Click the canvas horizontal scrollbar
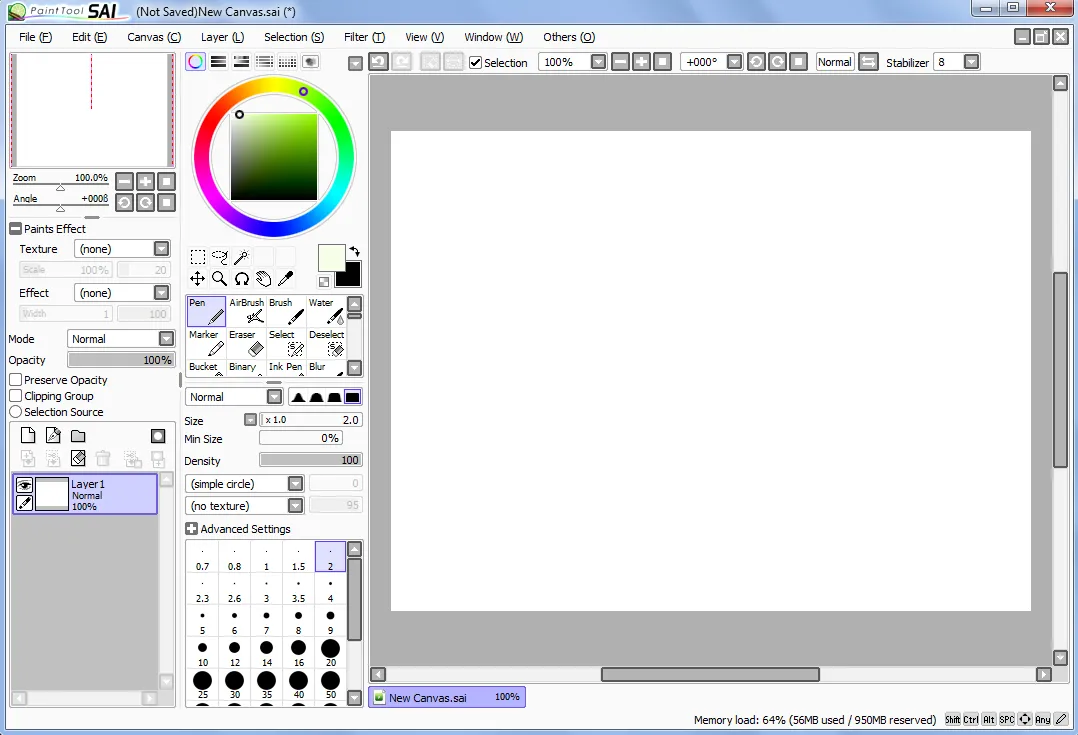Screen dimensions: 1078x735 (710, 674)
